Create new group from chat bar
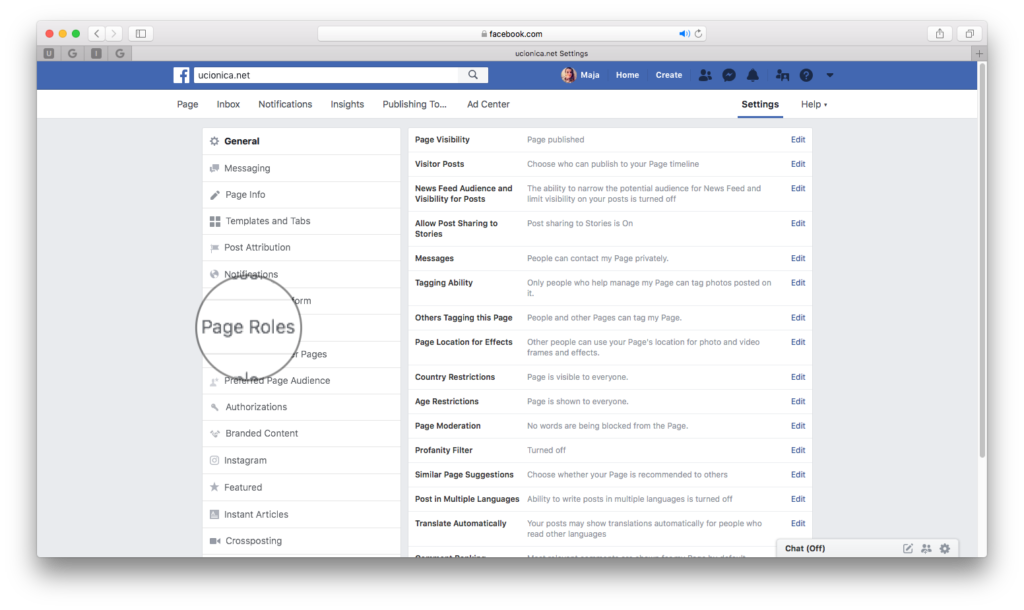 click(926, 548)
